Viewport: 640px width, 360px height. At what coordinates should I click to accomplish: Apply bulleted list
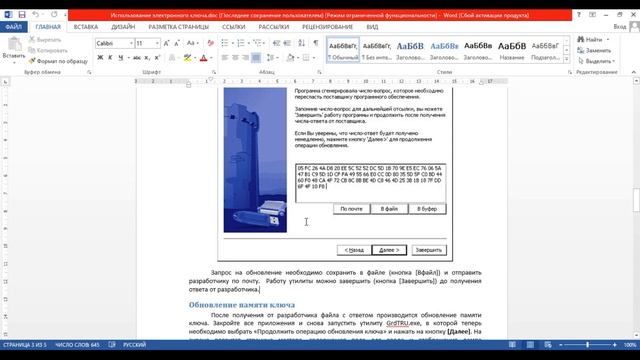point(225,43)
